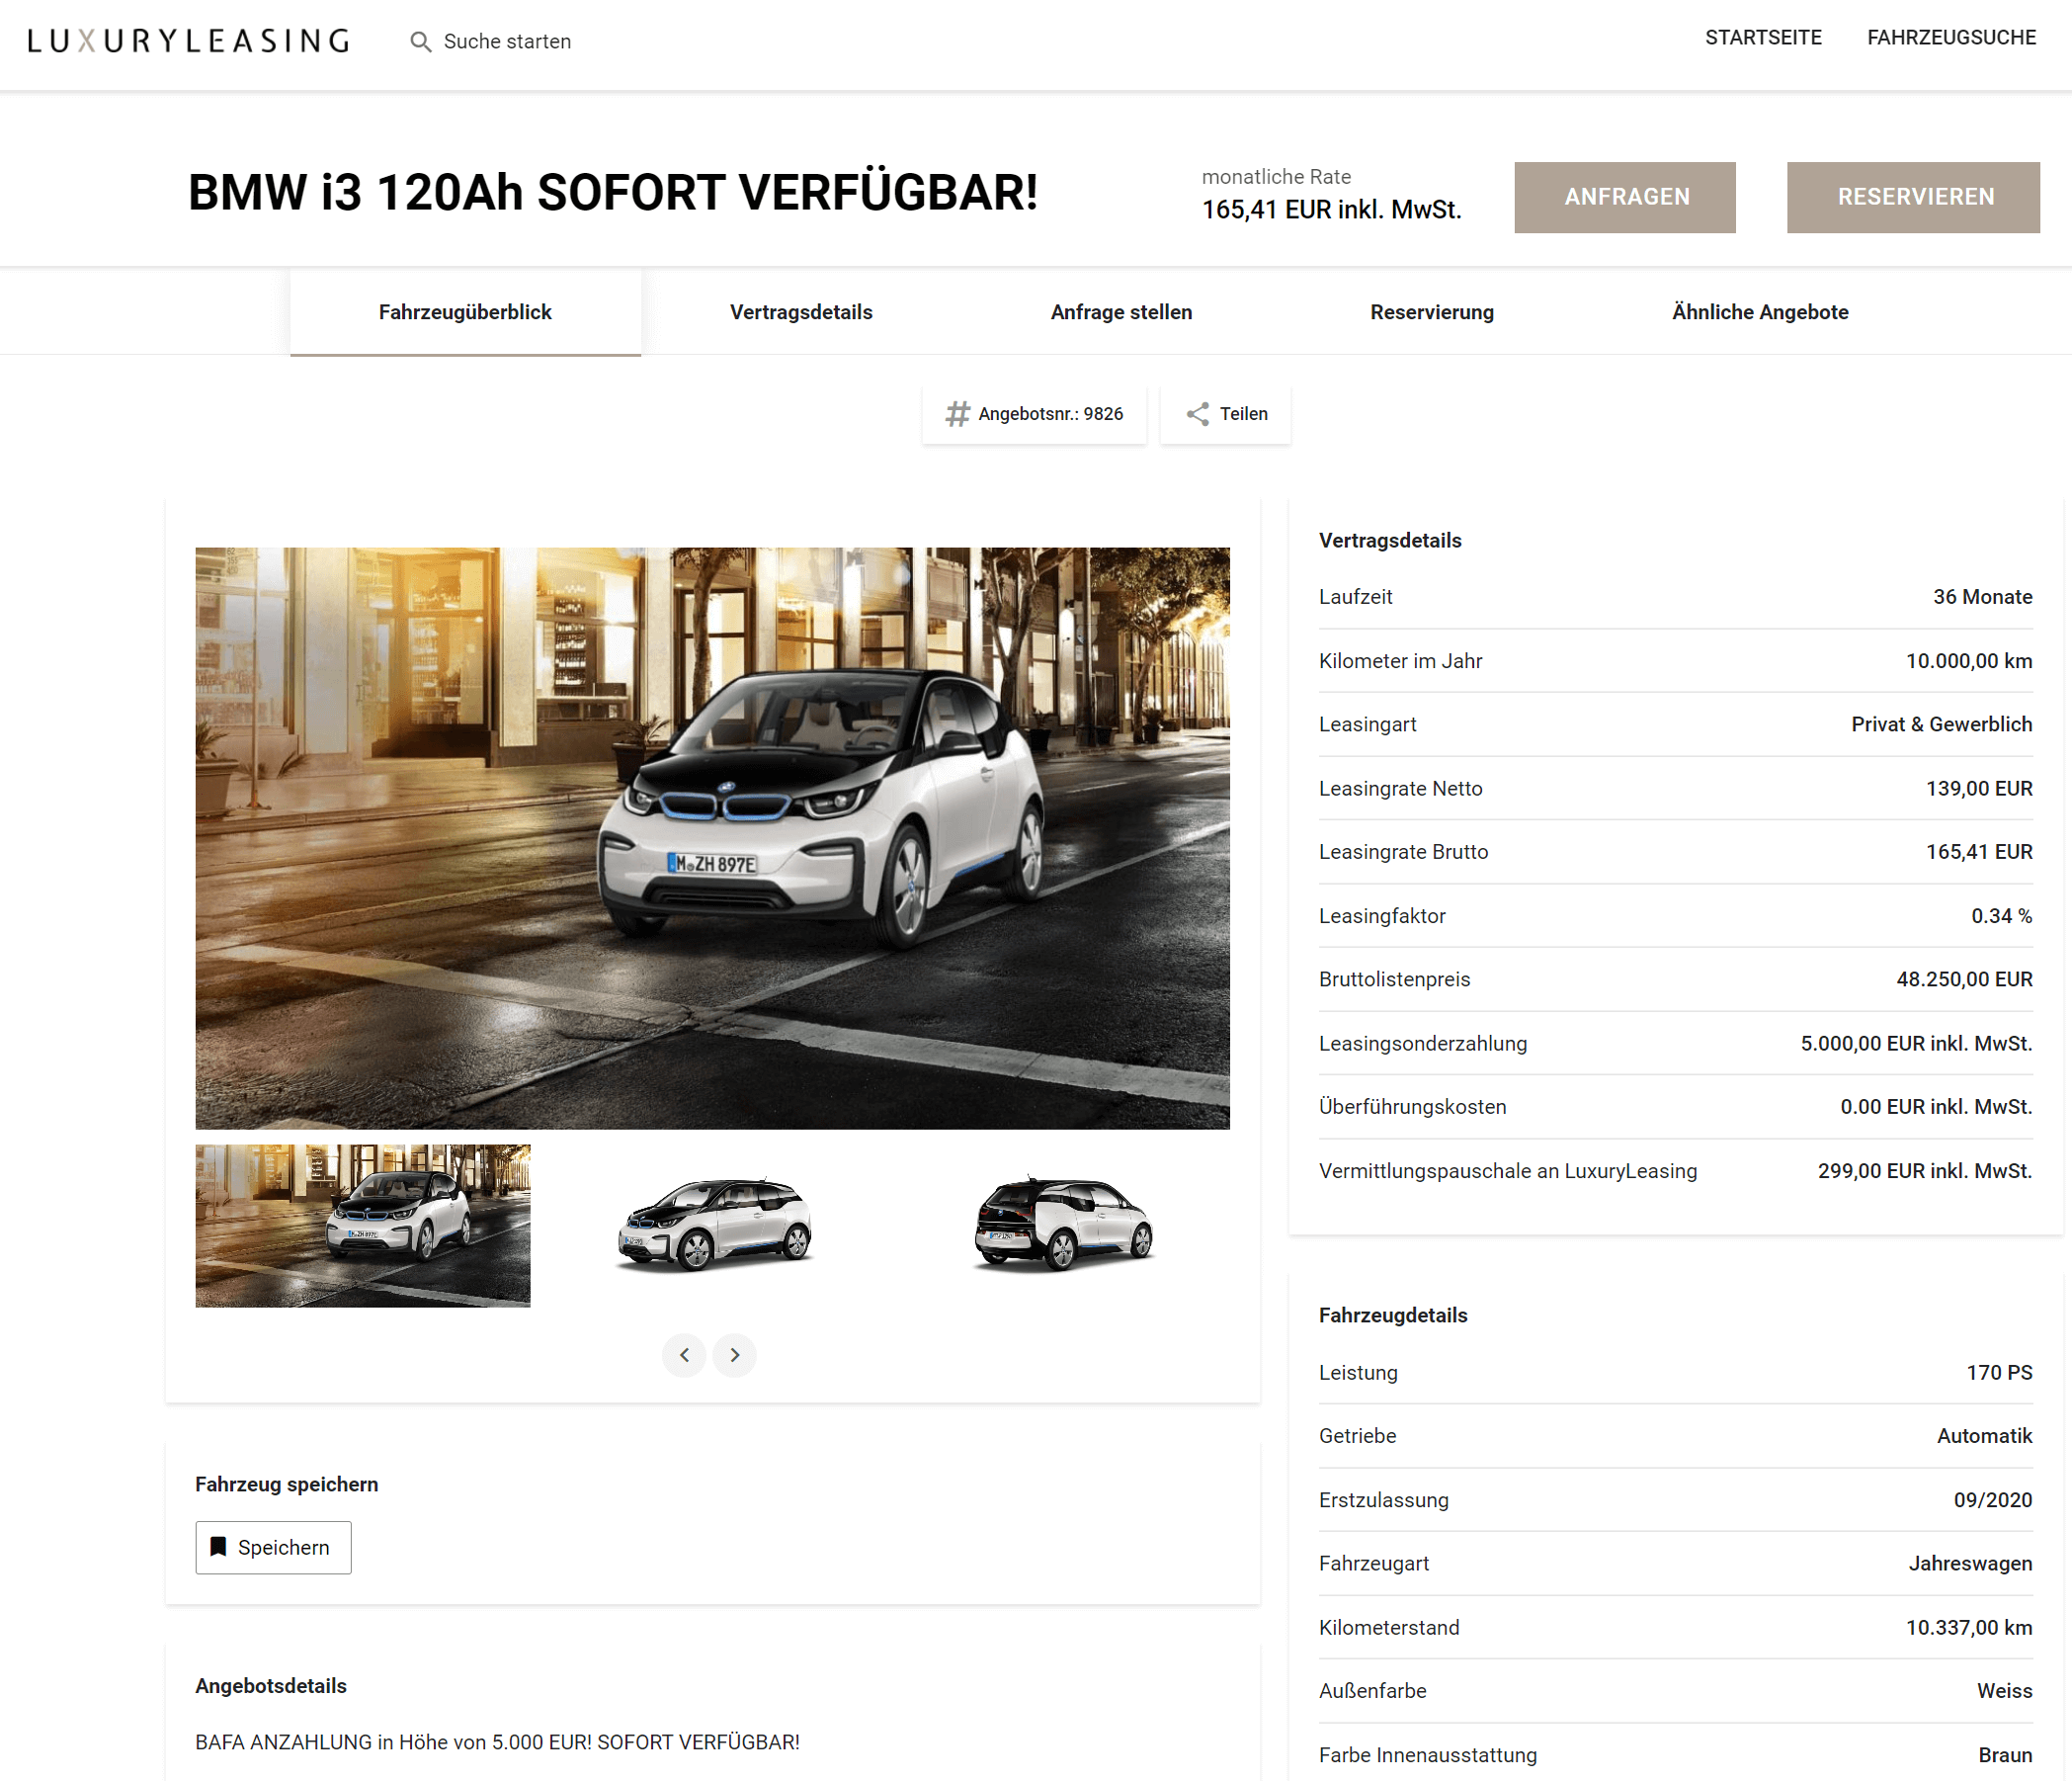This screenshot has width=2072, height=1781.
Task: Click the Außenfarbe value Weiss
Action: [2004, 1691]
